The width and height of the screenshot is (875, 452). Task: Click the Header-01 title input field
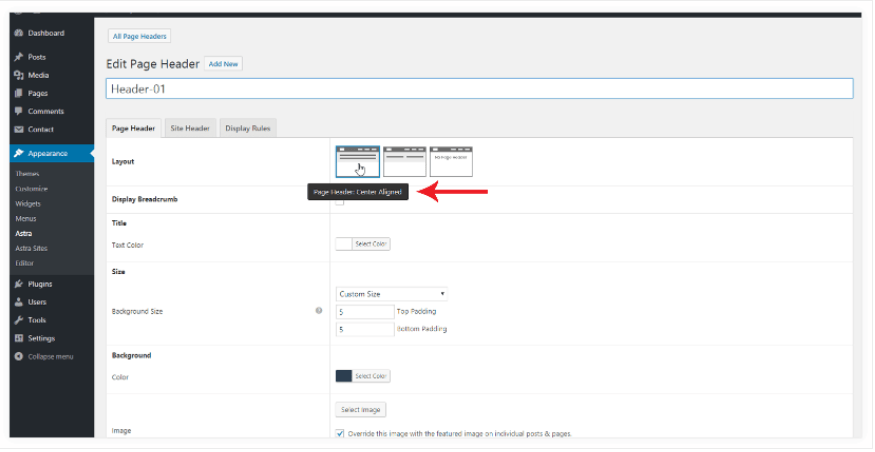(479, 89)
